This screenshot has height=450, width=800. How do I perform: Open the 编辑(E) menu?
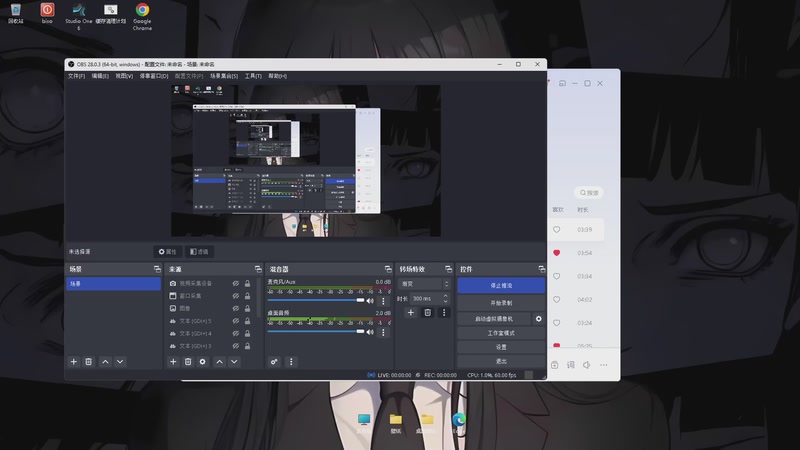click(100, 76)
